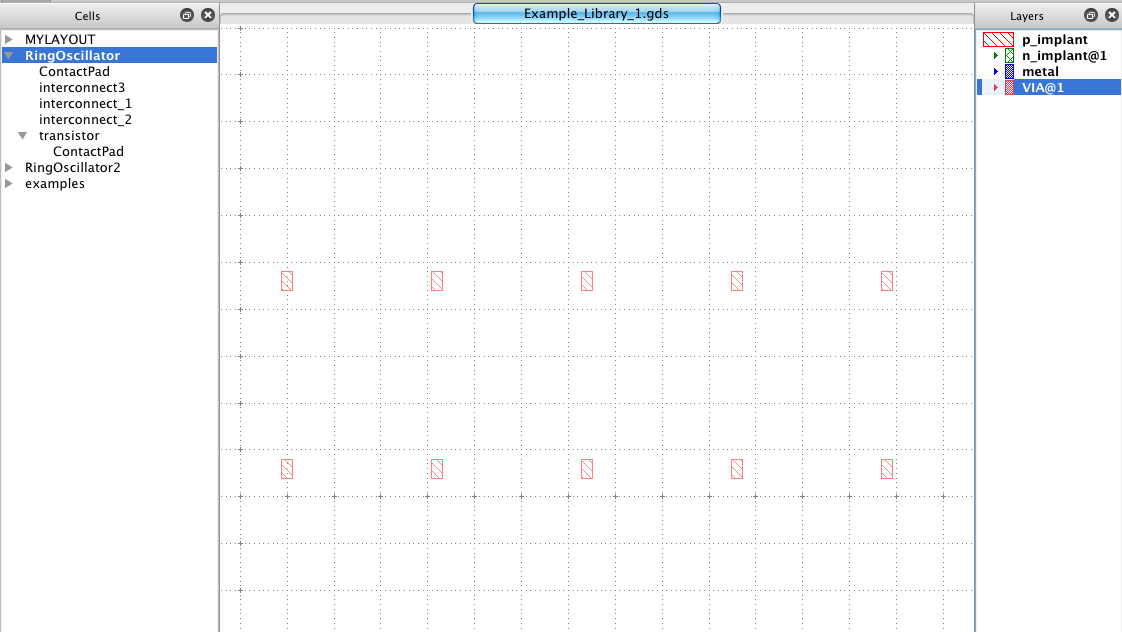This screenshot has height=632, width=1122.
Task: Expand the MYLAYOUT cell
Action: coord(9,39)
